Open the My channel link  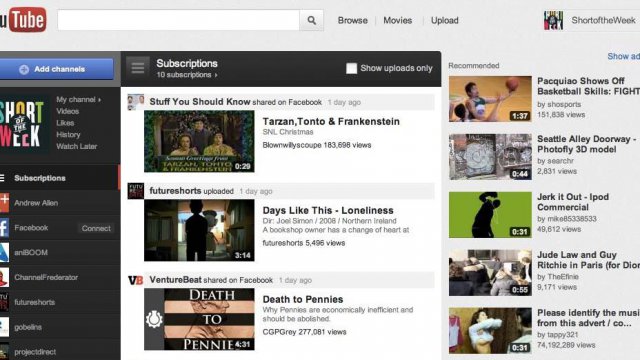pyautogui.click(x=79, y=100)
